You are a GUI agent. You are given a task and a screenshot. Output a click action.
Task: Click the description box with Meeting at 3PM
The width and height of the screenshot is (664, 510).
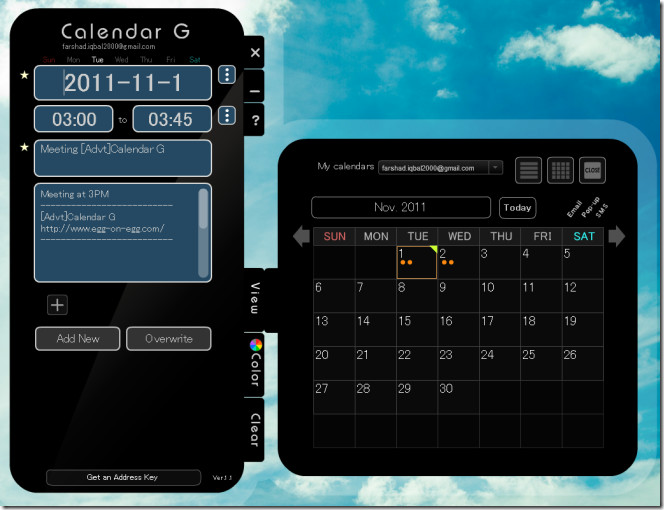(x=123, y=233)
